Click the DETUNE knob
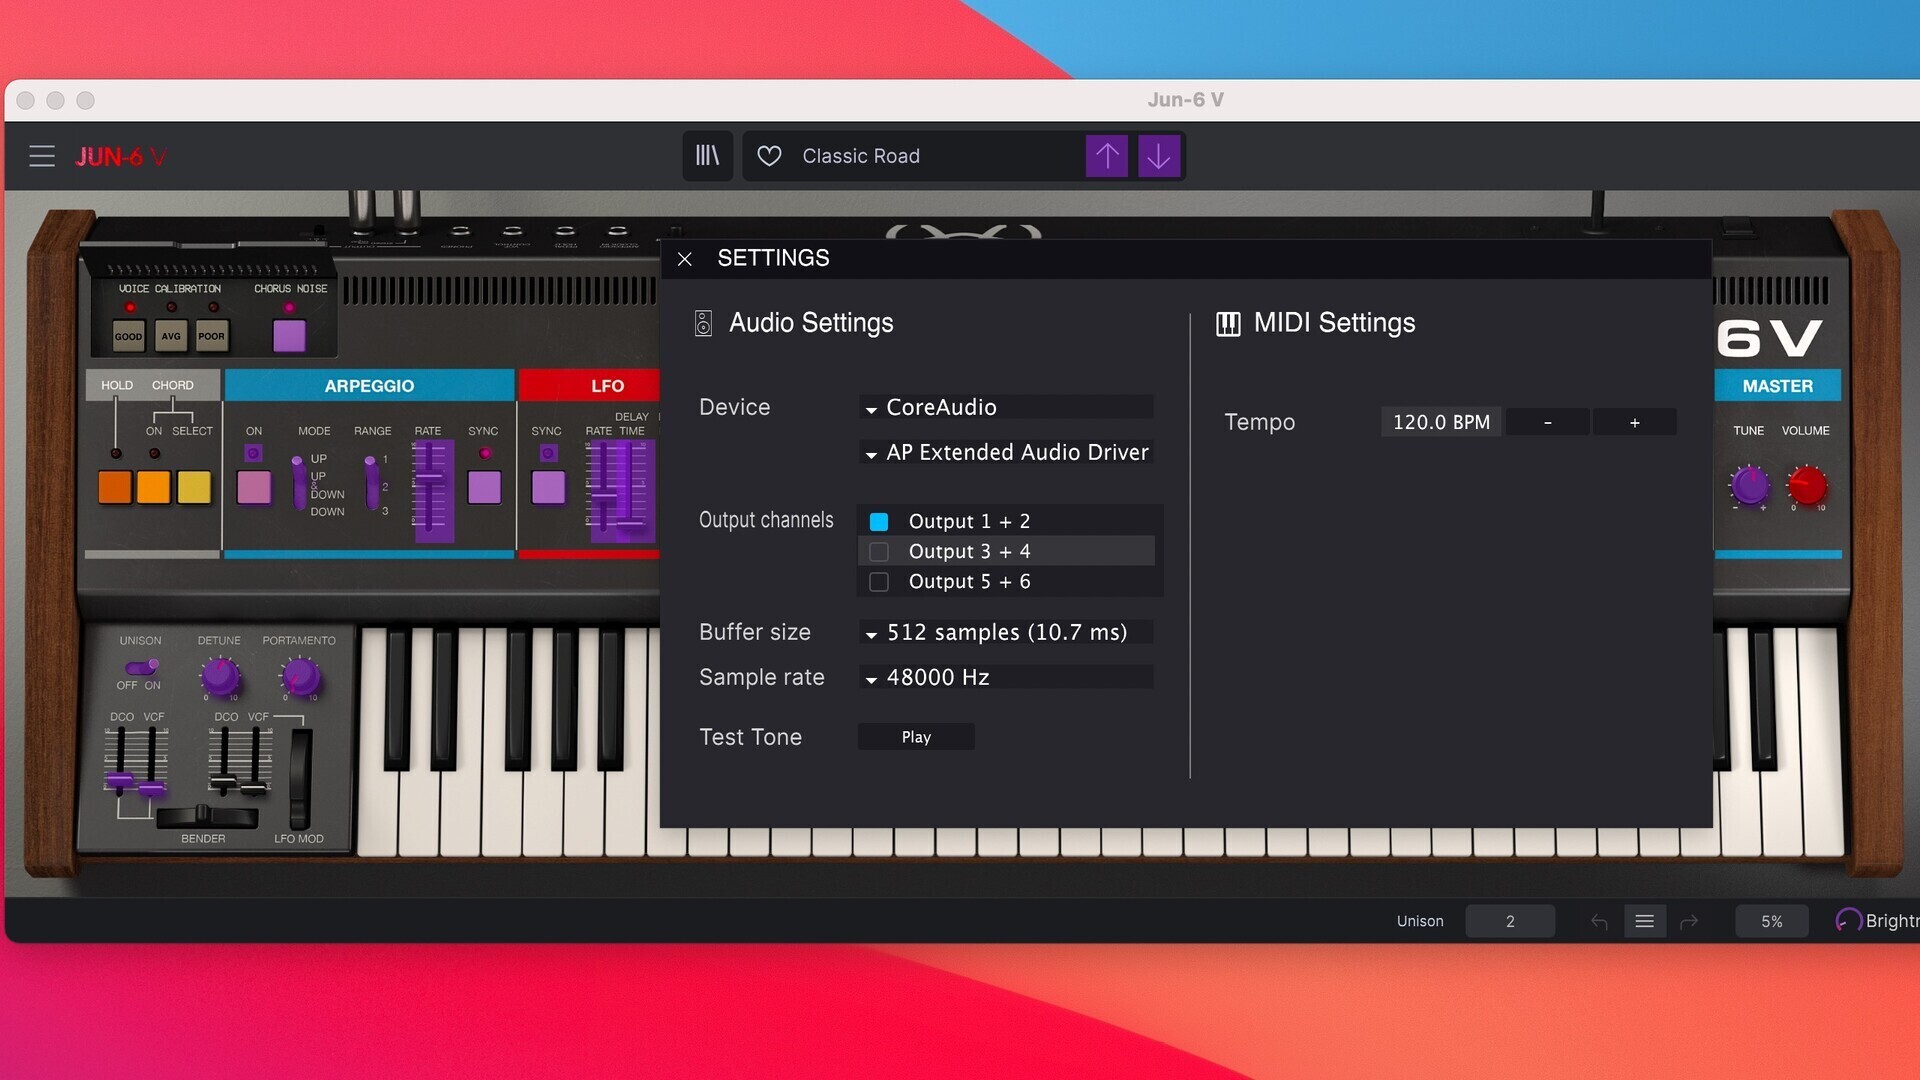This screenshot has height=1080, width=1920. click(x=219, y=677)
